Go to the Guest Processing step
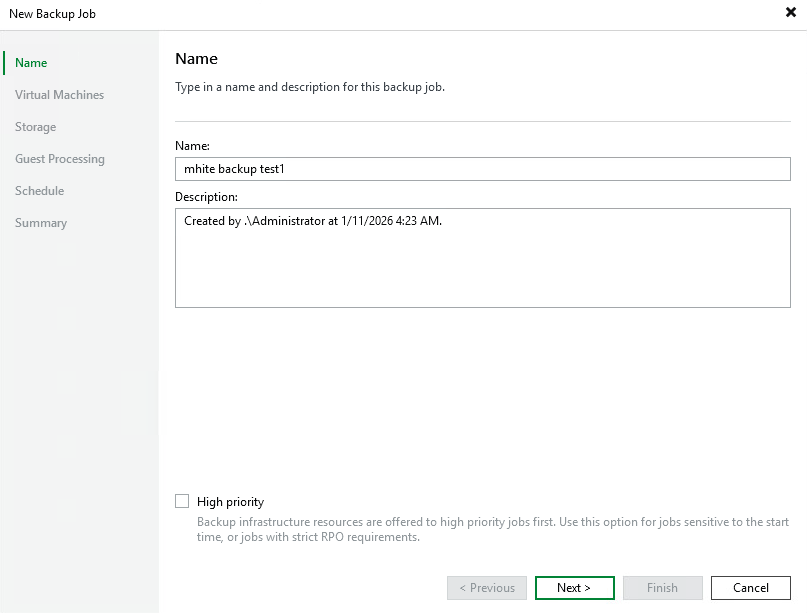The height and width of the screenshot is (613, 807). (59, 158)
